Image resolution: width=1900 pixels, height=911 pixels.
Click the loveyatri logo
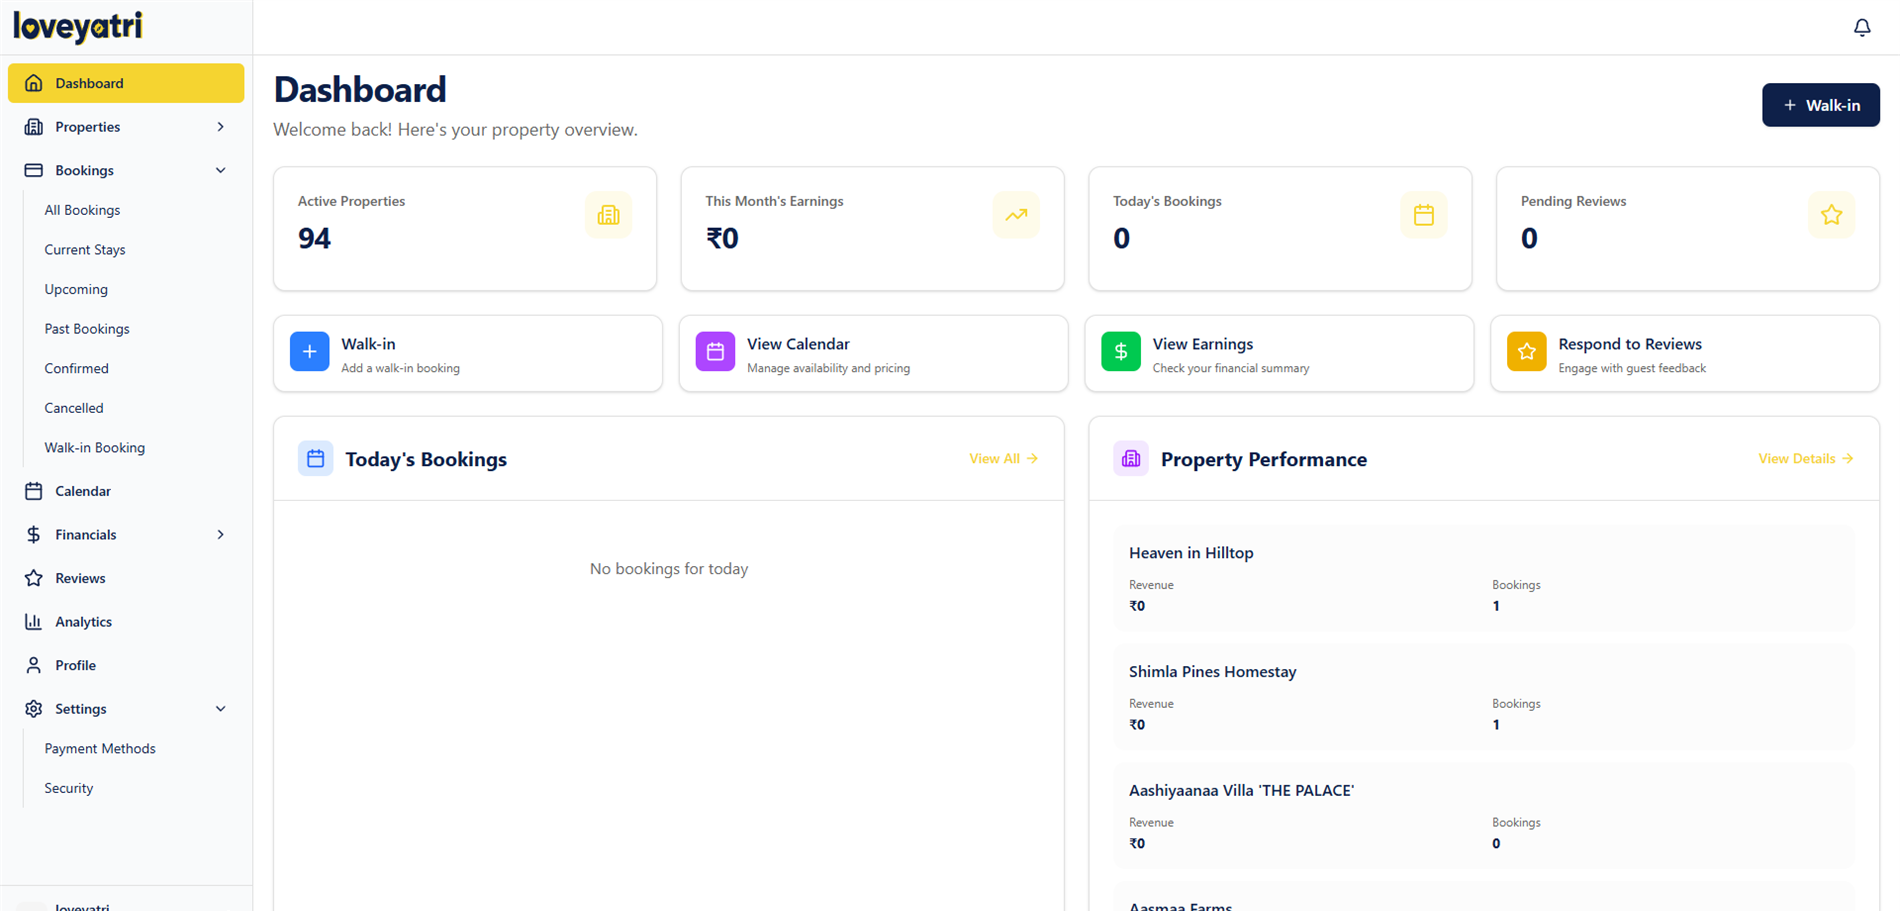(78, 27)
